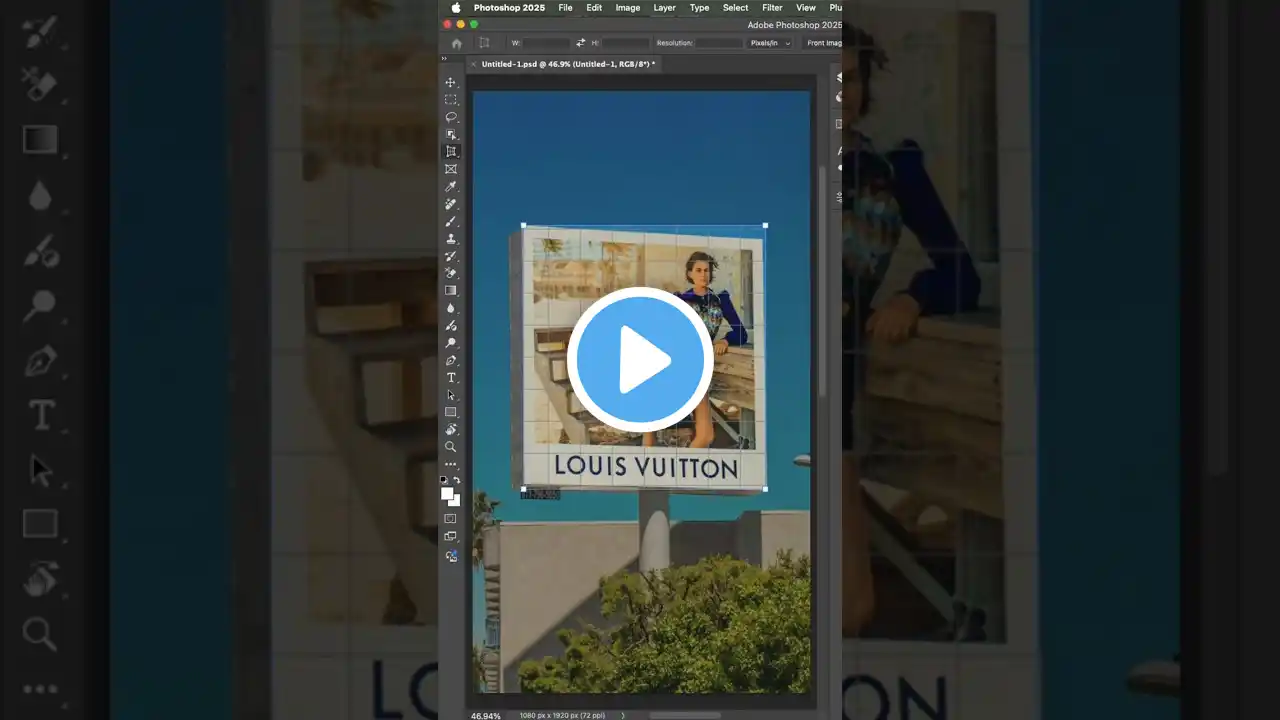This screenshot has width=1280, height=720.
Task: Select the History Brush tool
Action: 451,256
